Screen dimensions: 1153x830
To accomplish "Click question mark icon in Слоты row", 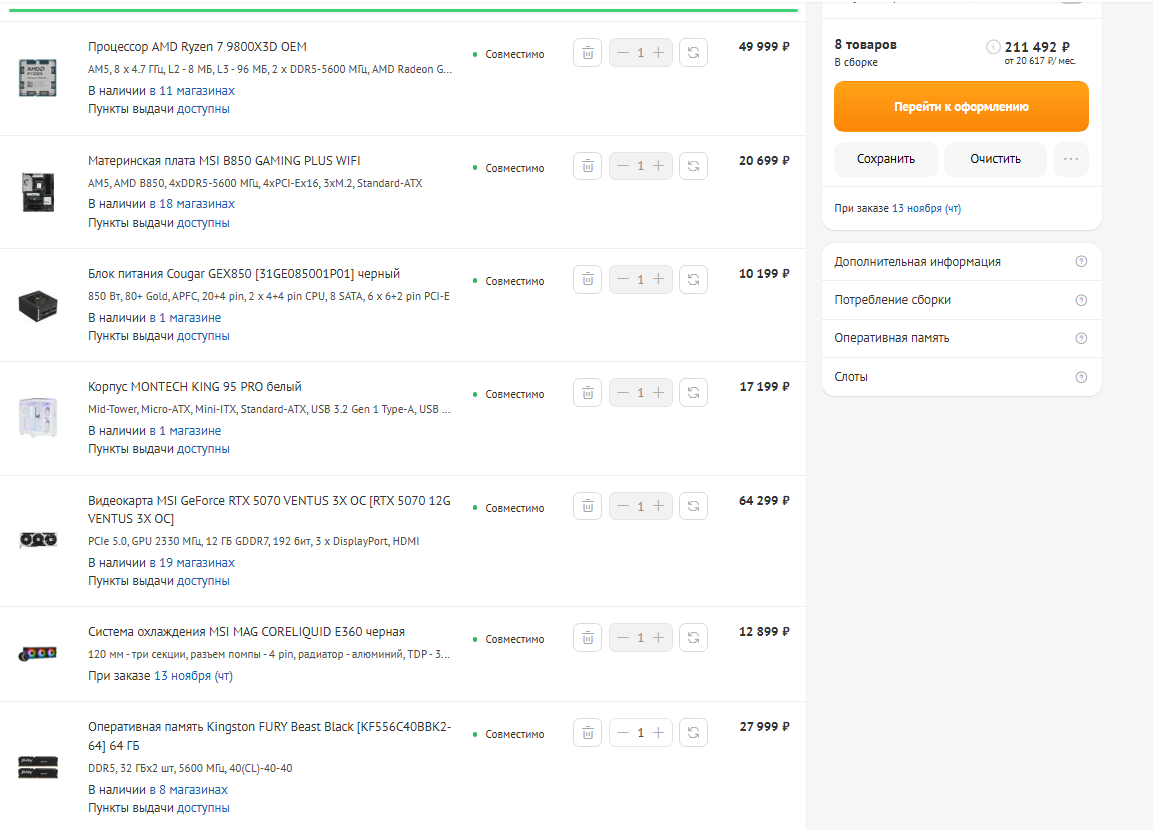I will [1080, 377].
